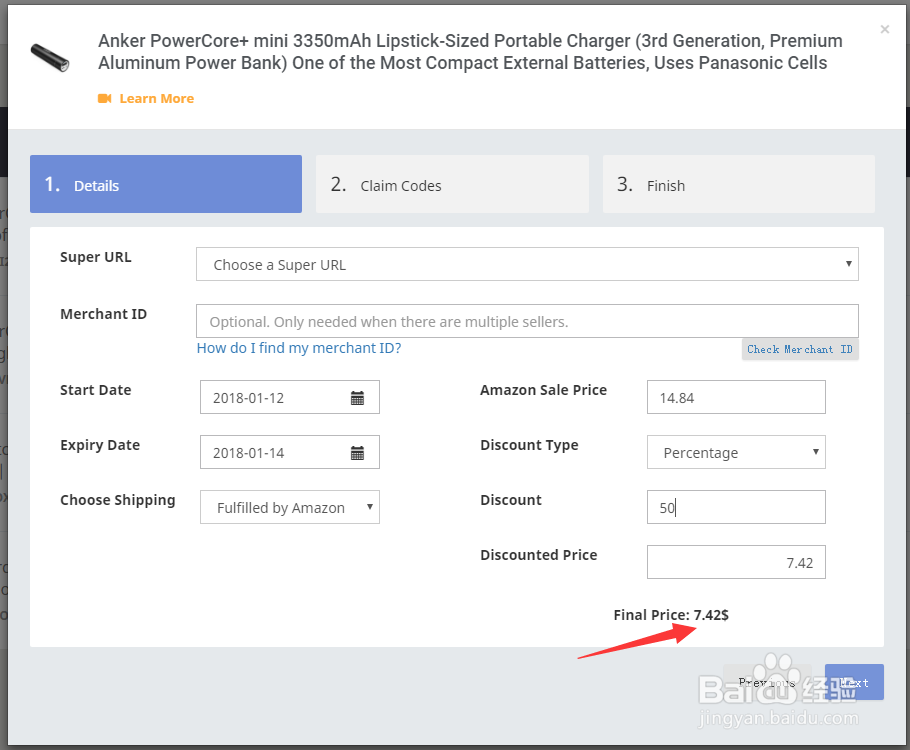The width and height of the screenshot is (910, 750).
Task: Click the Choose Shipping label
Action: click(118, 500)
